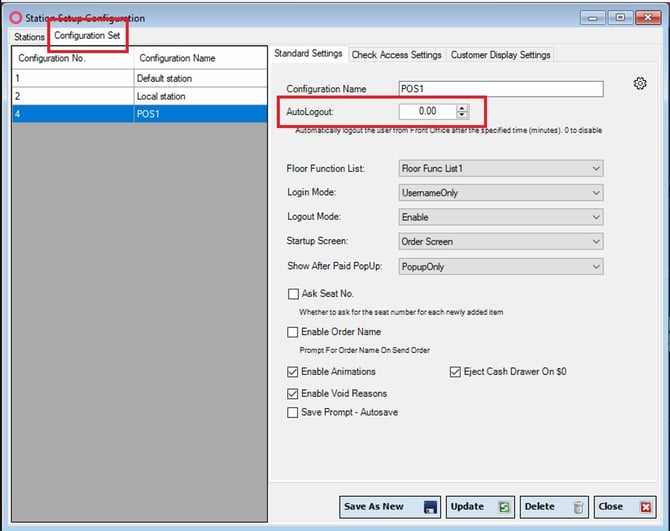Click the Configuration Name column header
This screenshot has width=670, height=531.
[200, 58]
